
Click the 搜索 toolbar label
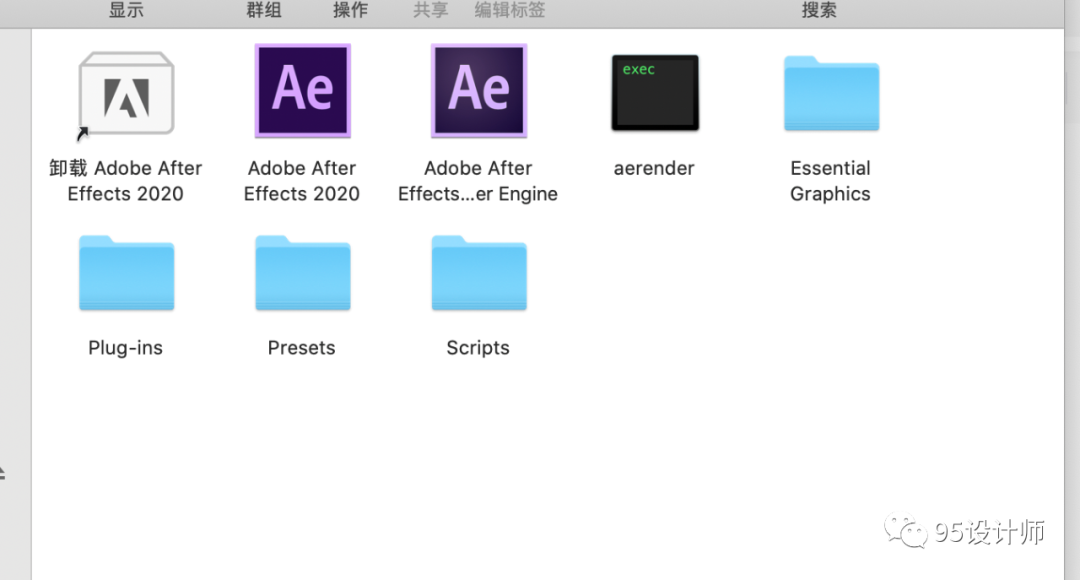(x=819, y=10)
